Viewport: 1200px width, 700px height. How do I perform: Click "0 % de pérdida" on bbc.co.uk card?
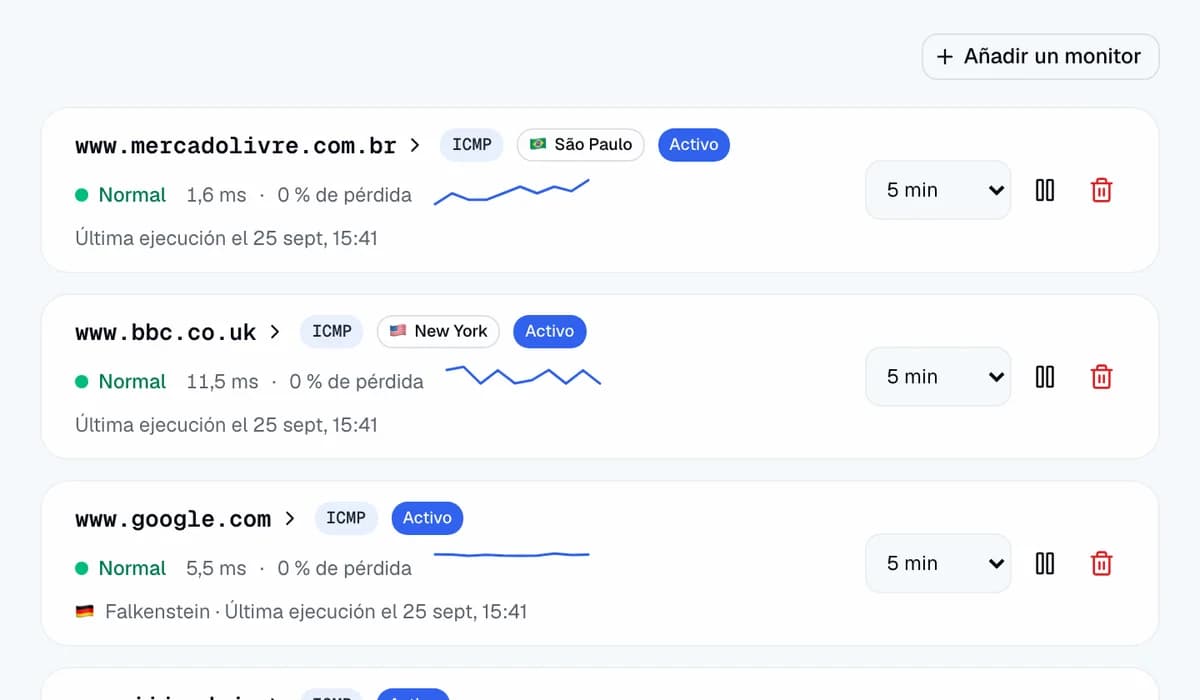click(x=356, y=382)
